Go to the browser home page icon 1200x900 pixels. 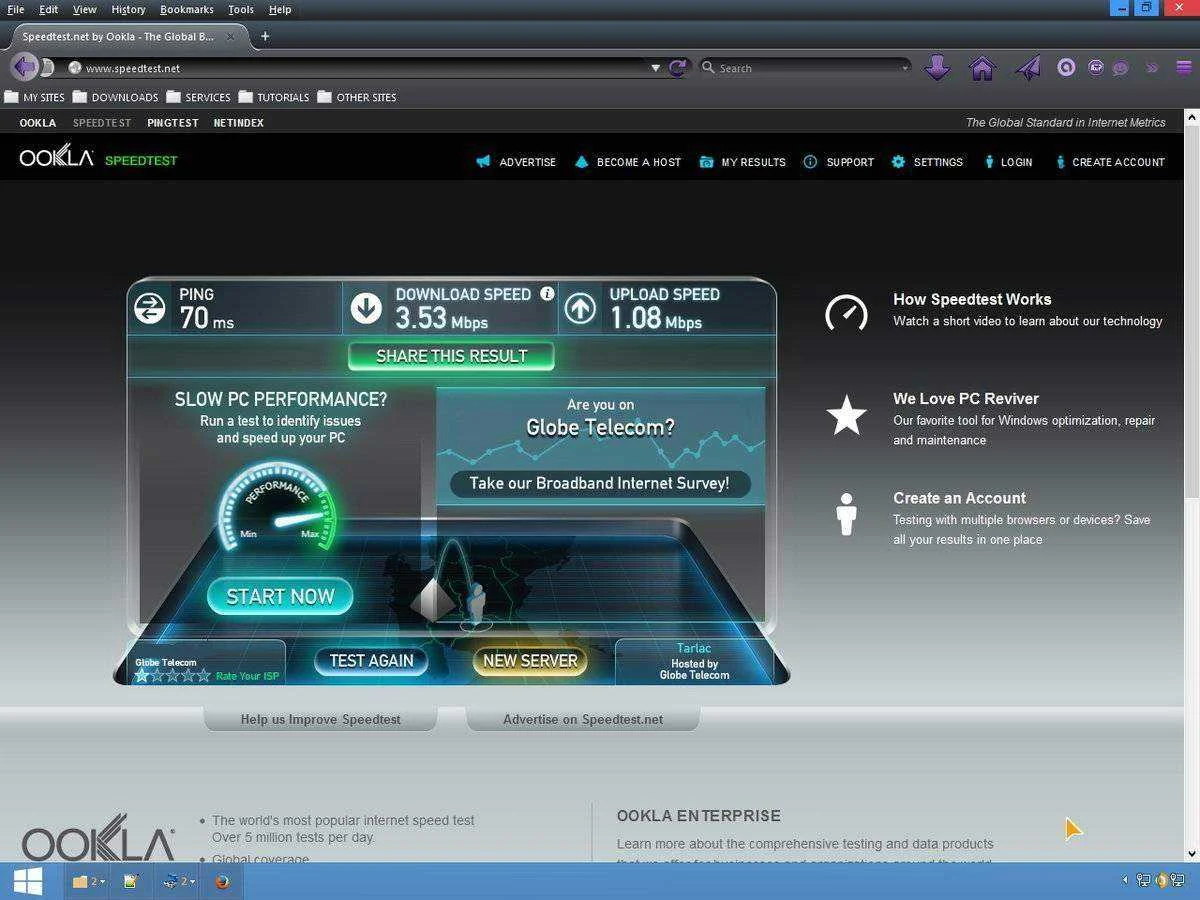pyautogui.click(x=982, y=68)
